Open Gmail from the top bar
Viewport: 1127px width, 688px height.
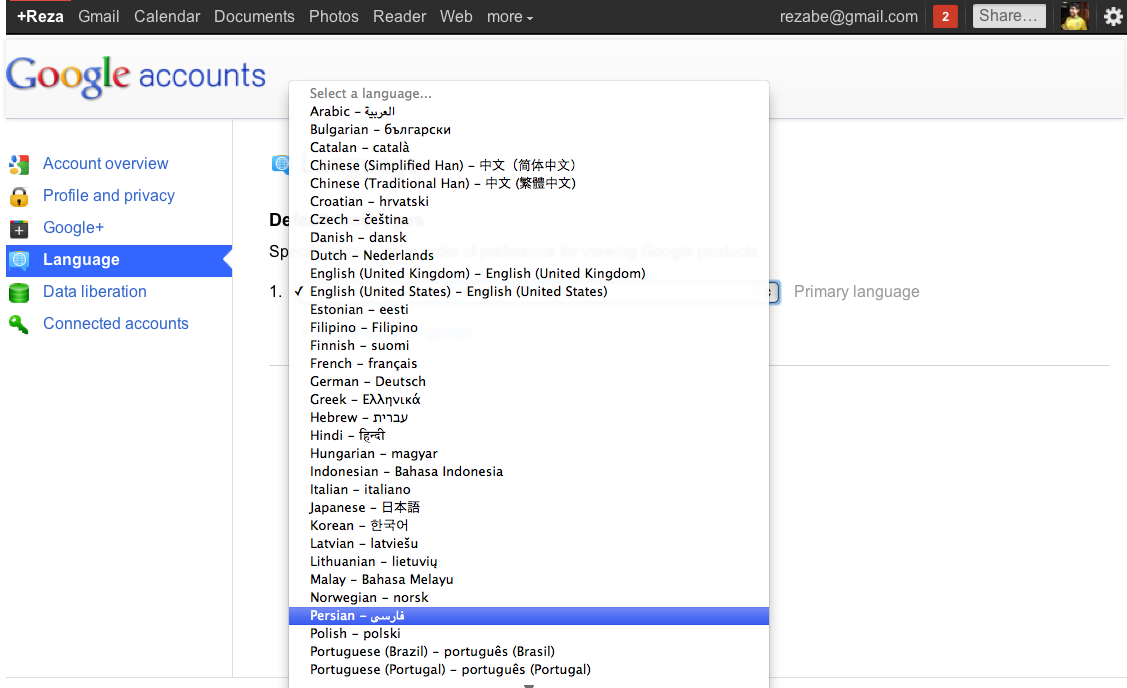98,17
